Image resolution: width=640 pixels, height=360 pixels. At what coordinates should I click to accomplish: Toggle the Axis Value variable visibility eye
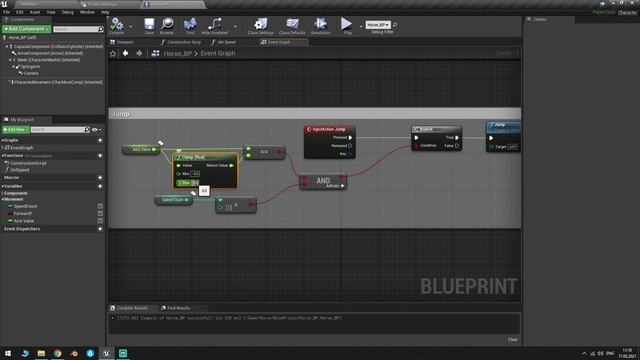pos(100,221)
